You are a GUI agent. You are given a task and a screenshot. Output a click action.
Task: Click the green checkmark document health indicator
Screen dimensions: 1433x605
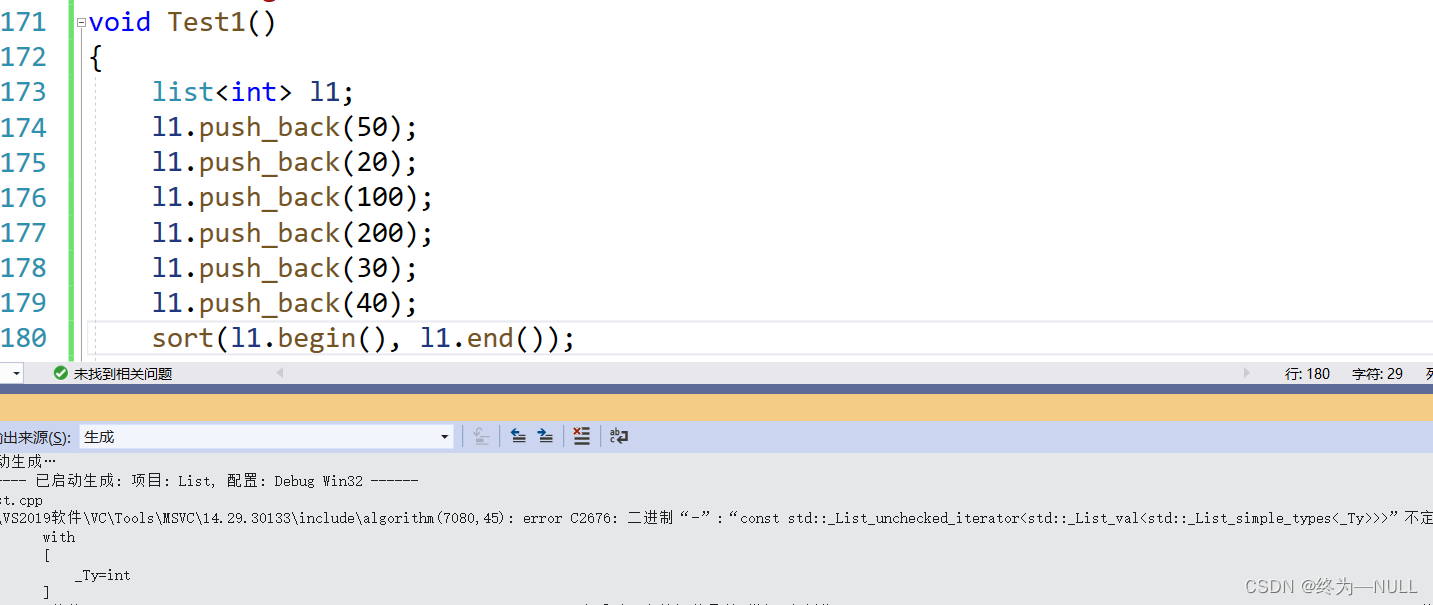tap(60, 373)
